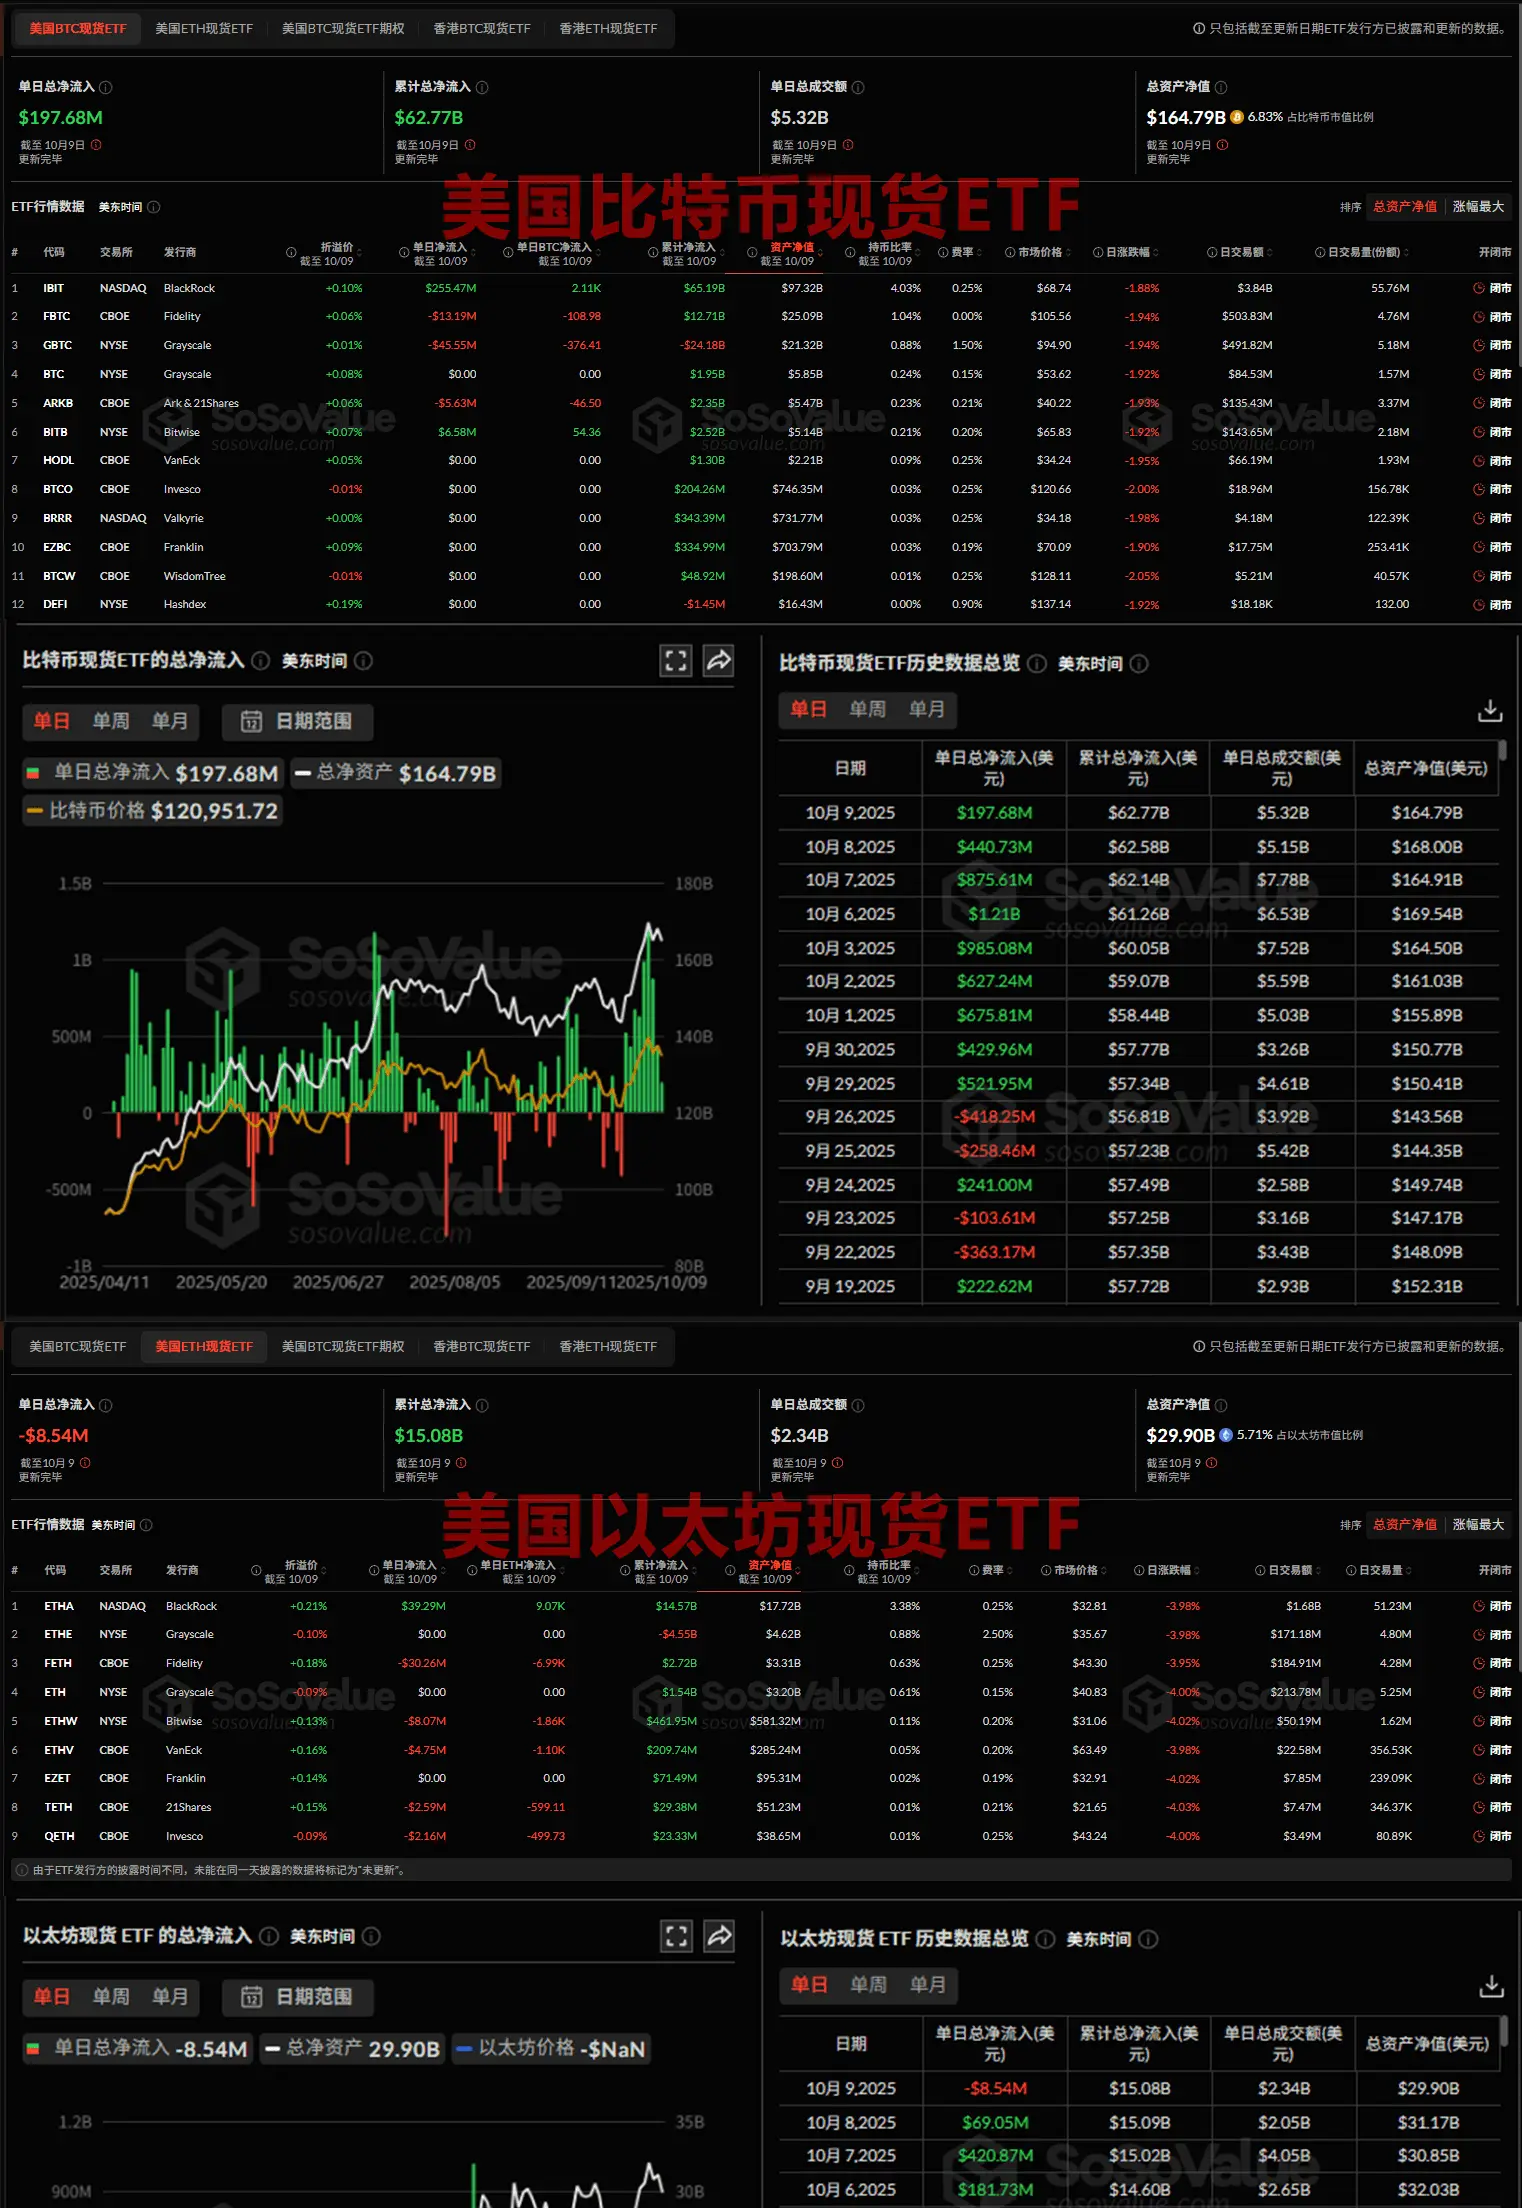Switch Bitcoin history table to 单月
Image resolution: width=1522 pixels, height=2208 pixels.
[x=927, y=710]
